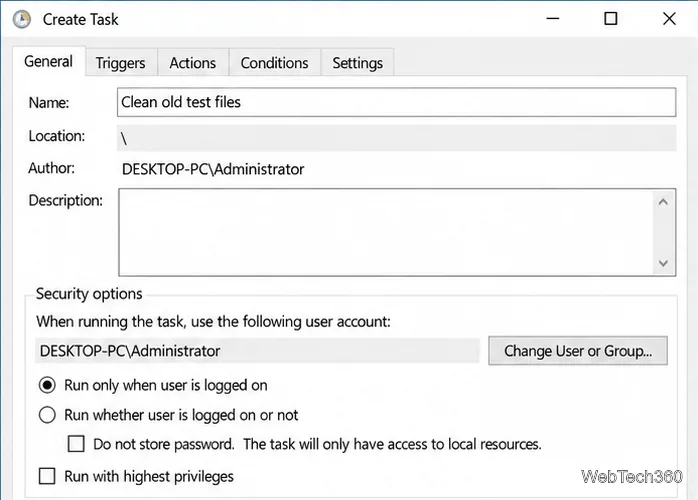Open the Actions tab
The image size is (698, 500).
click(x=193, y=63)
